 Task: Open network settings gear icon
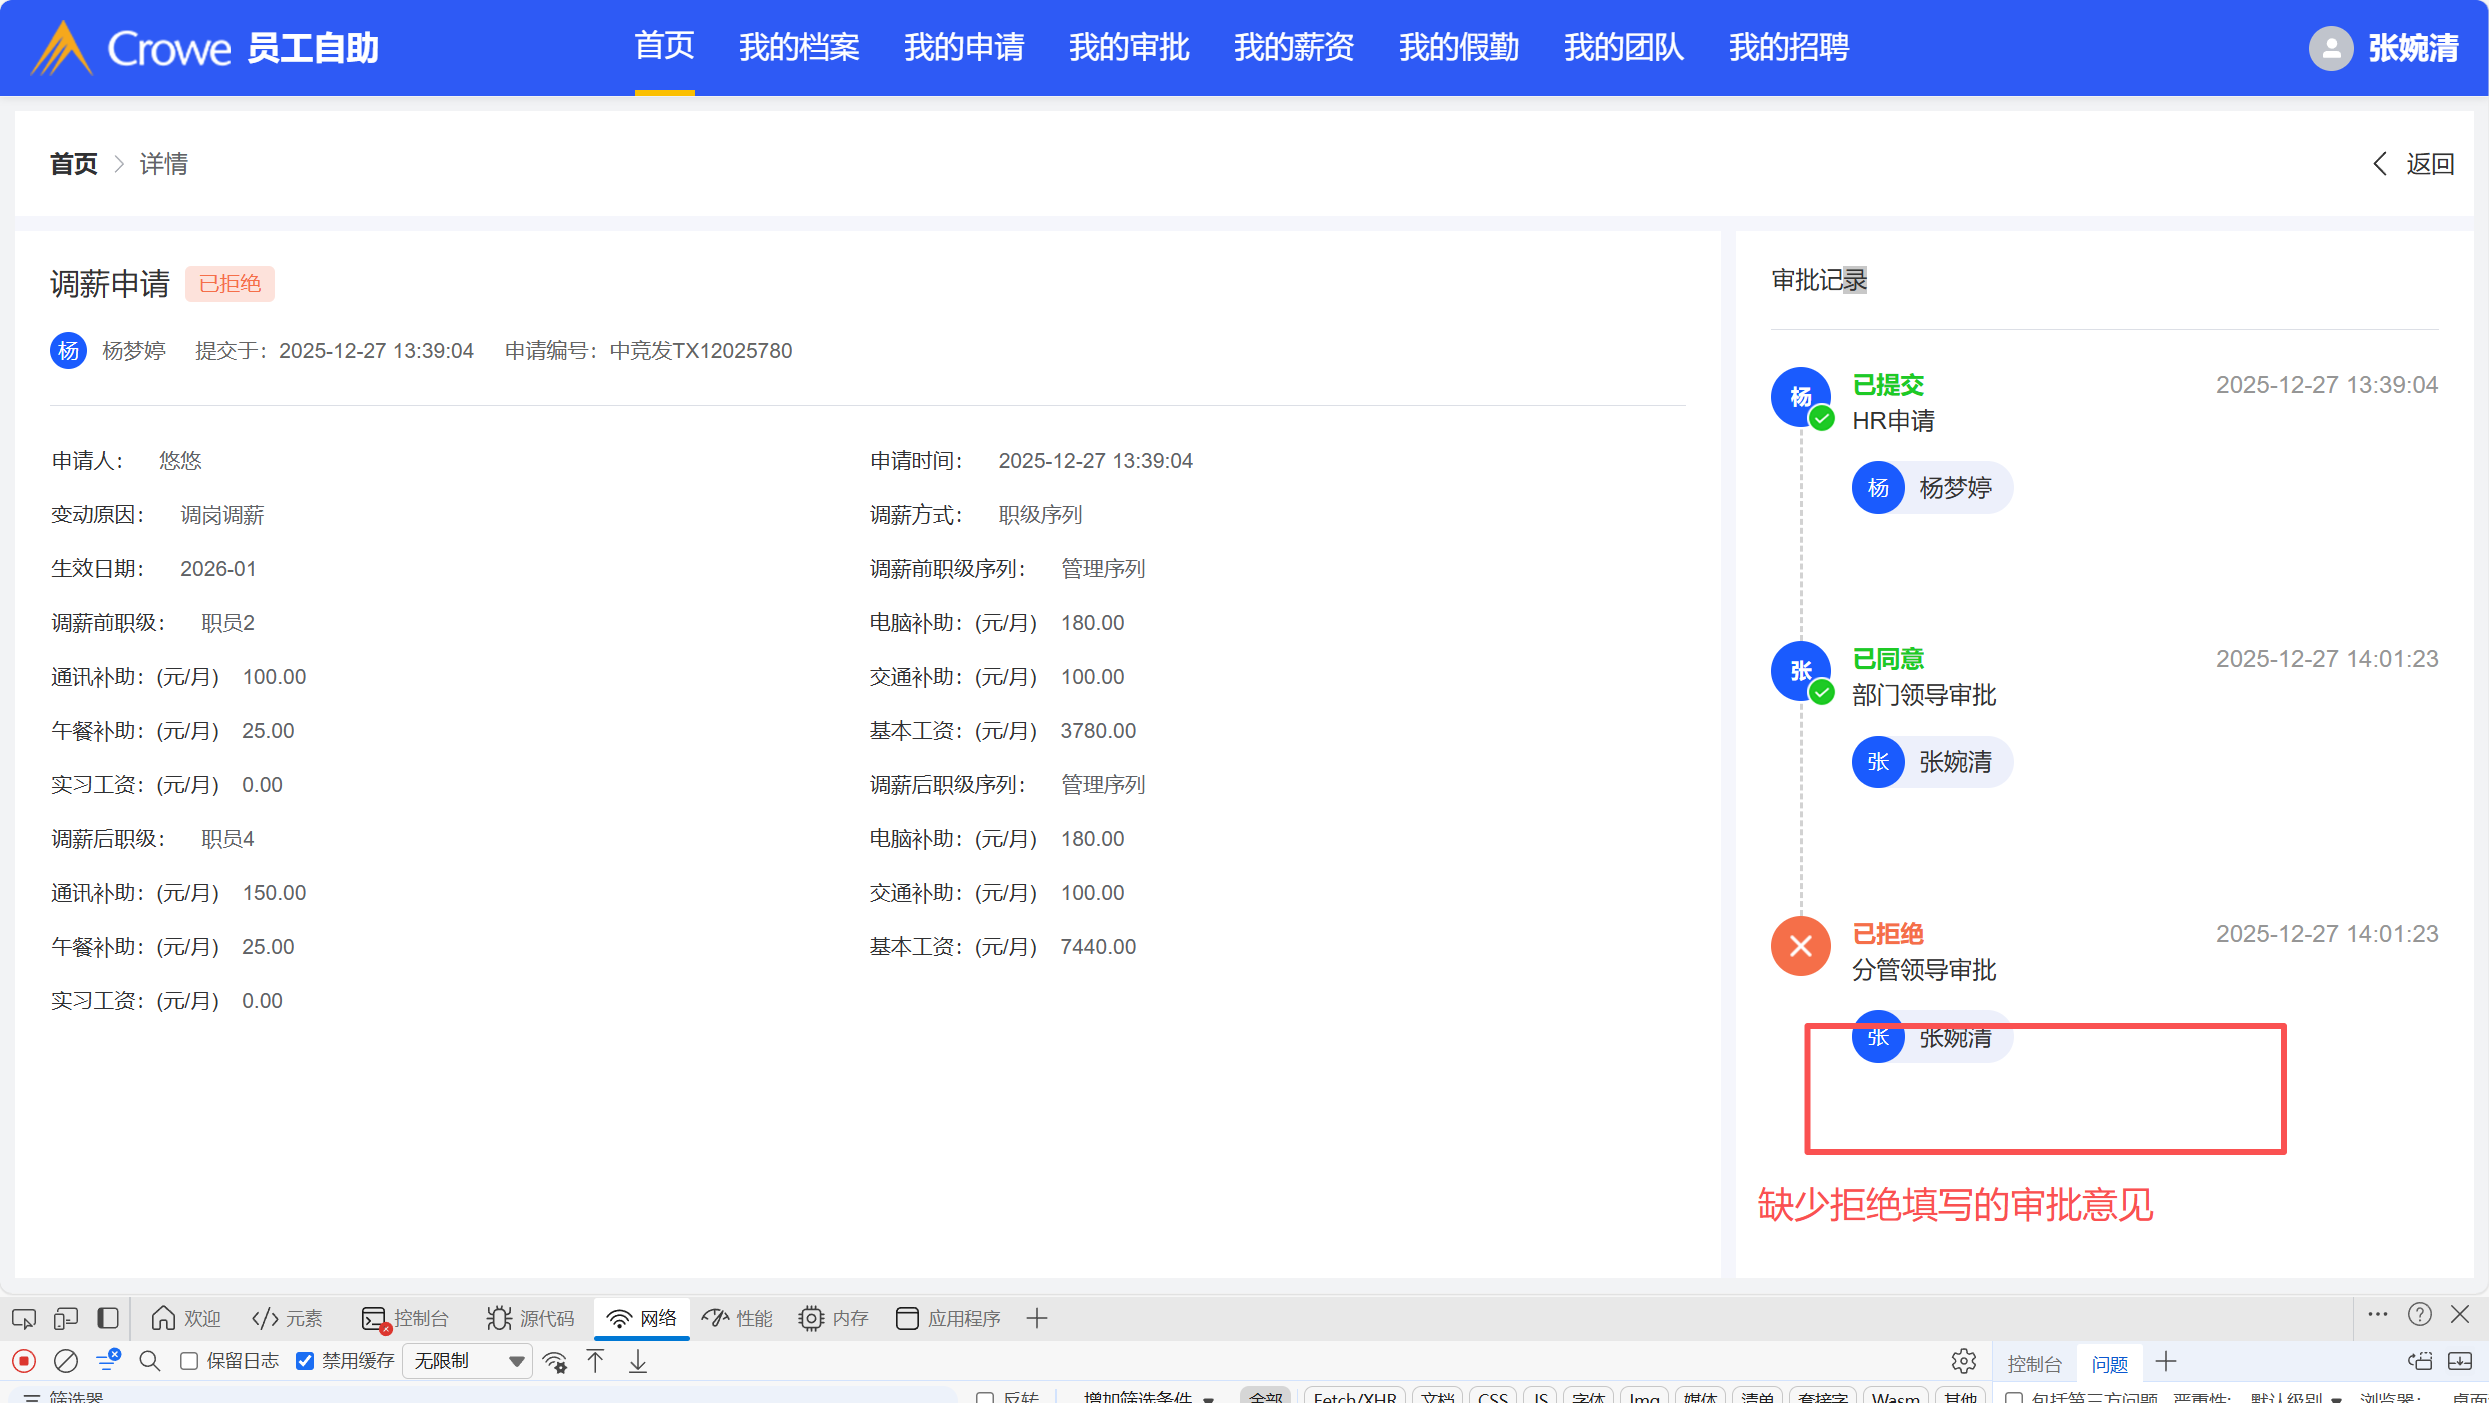pyautogui.click(x=1963, y=1361)
